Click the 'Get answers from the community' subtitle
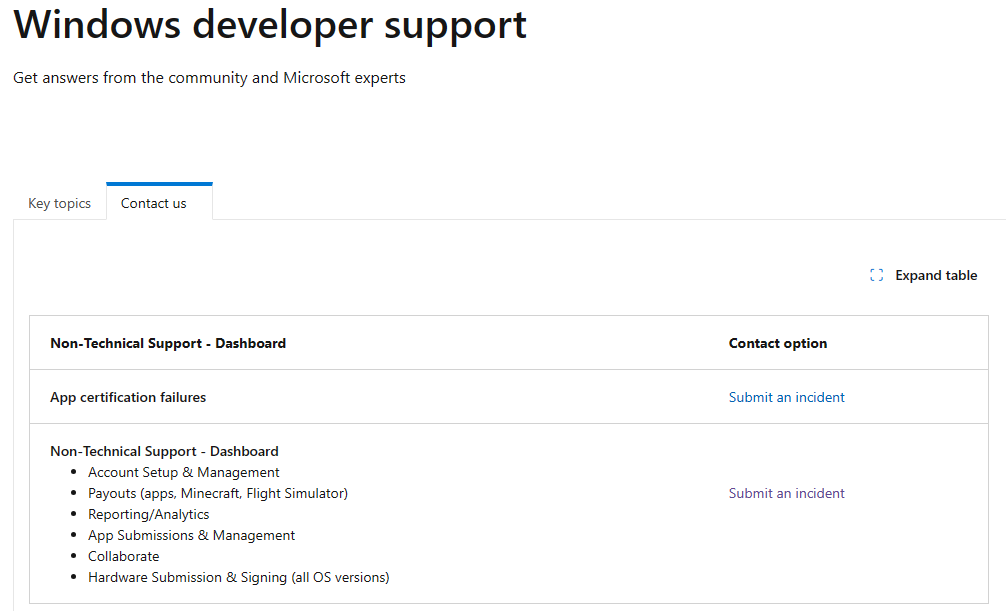1006x611 pixels. (x=209, y=78)
